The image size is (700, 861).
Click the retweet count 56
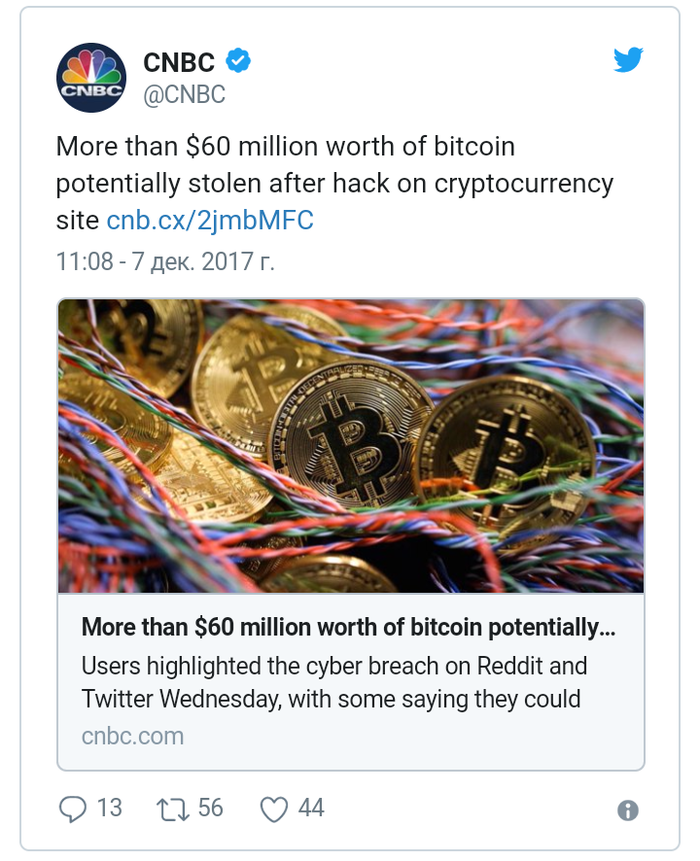click(210, 808)
